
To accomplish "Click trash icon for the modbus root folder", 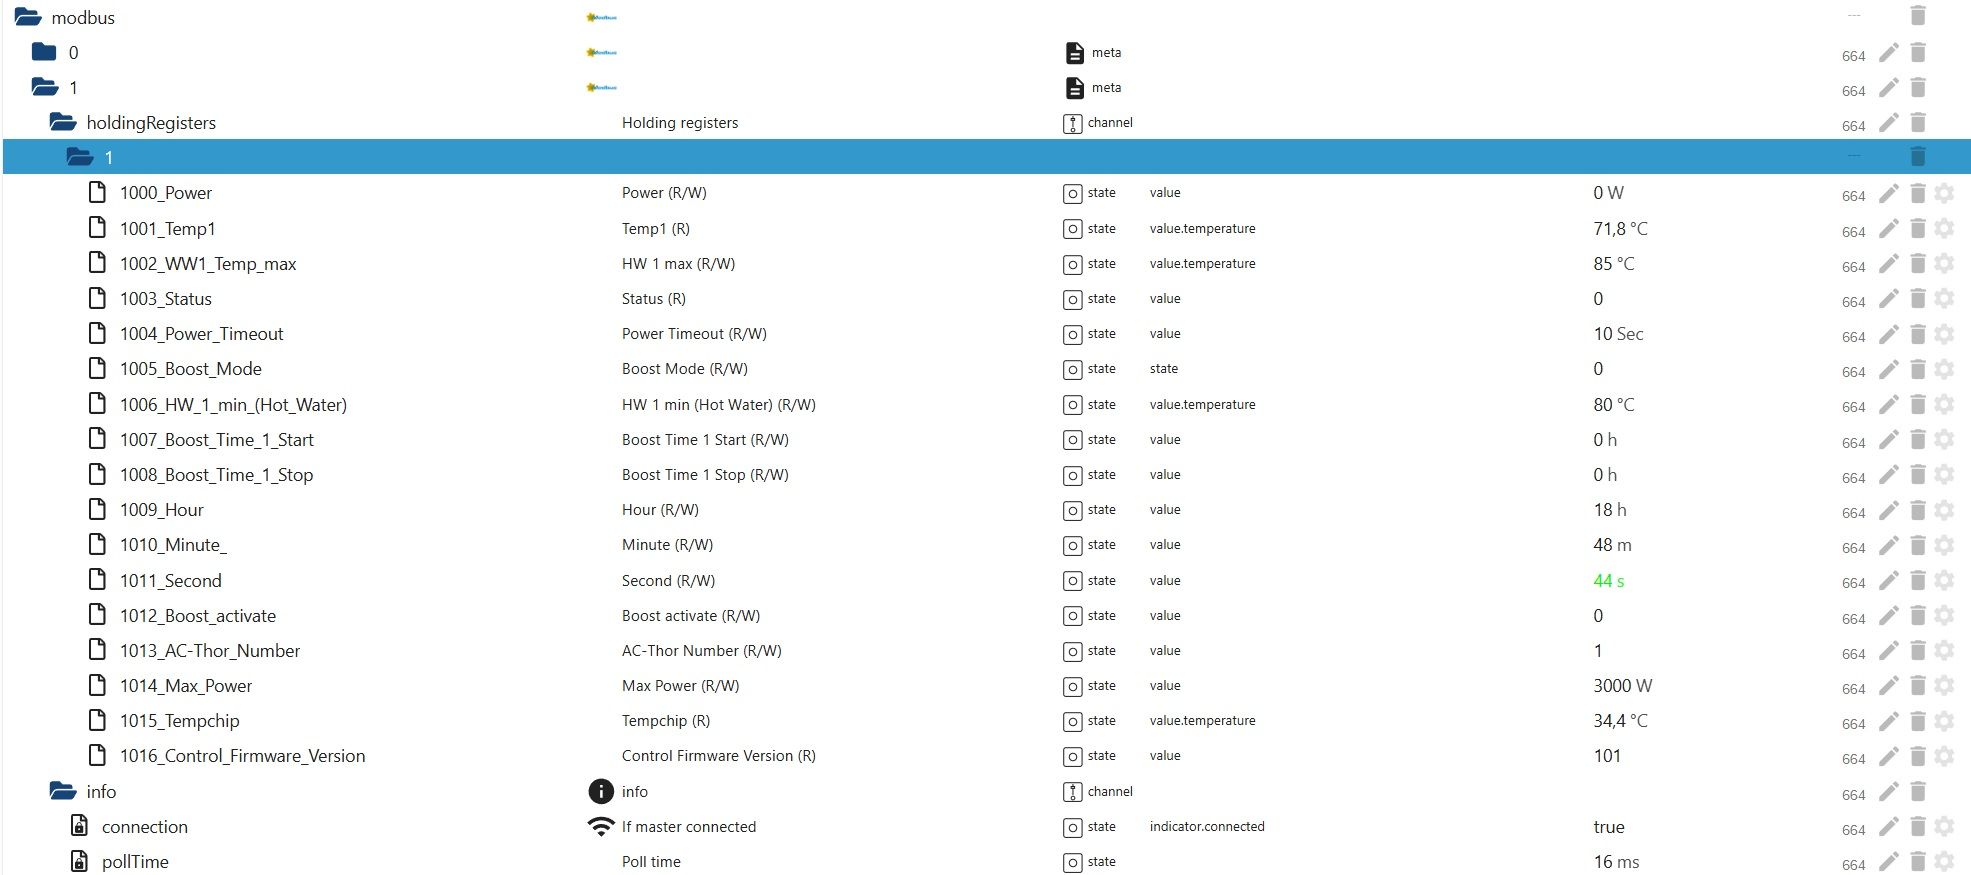I will pos(1918,16).
